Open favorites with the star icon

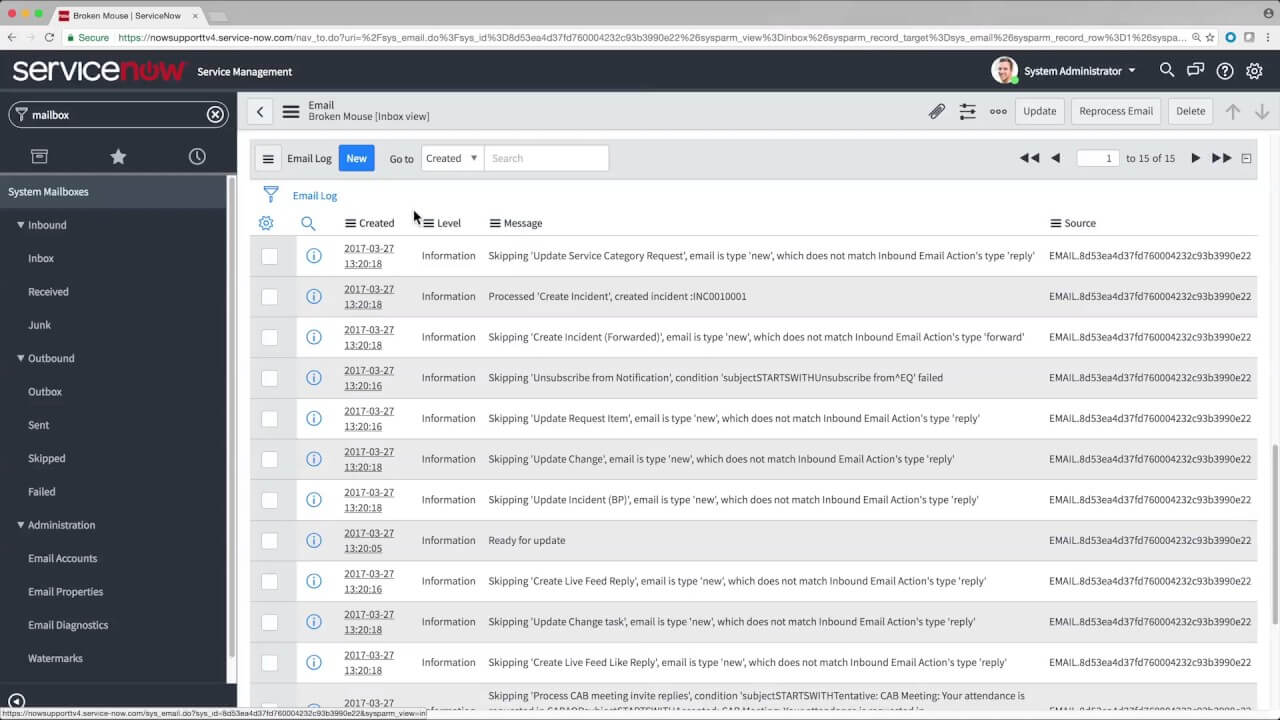(118, 156)
